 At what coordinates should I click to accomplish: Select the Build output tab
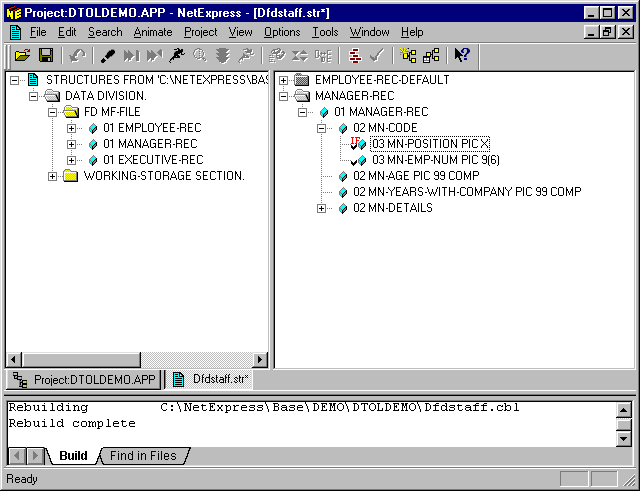(x=73, y=455)
